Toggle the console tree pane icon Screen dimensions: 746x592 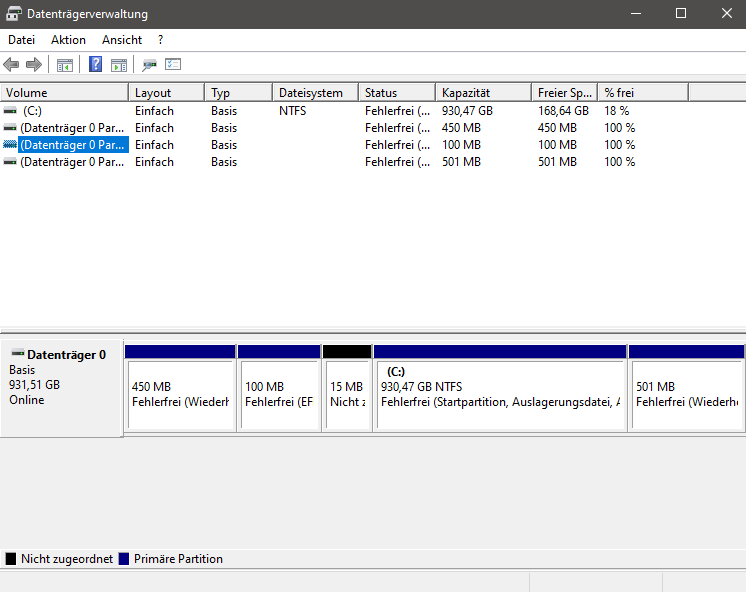point(65,65)
